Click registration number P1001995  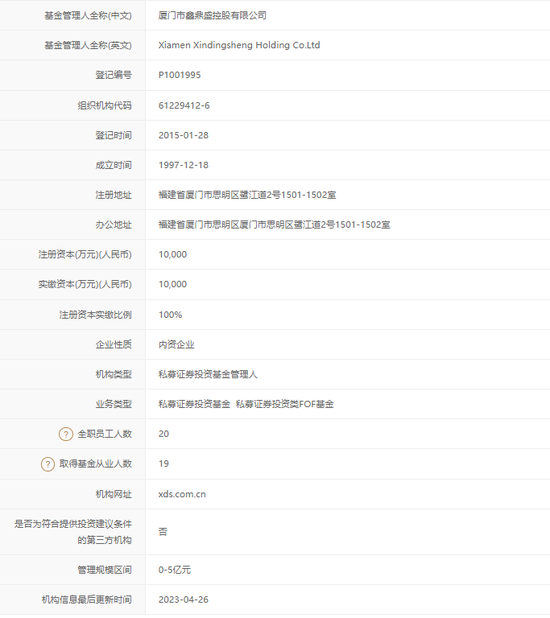point(179,75)
